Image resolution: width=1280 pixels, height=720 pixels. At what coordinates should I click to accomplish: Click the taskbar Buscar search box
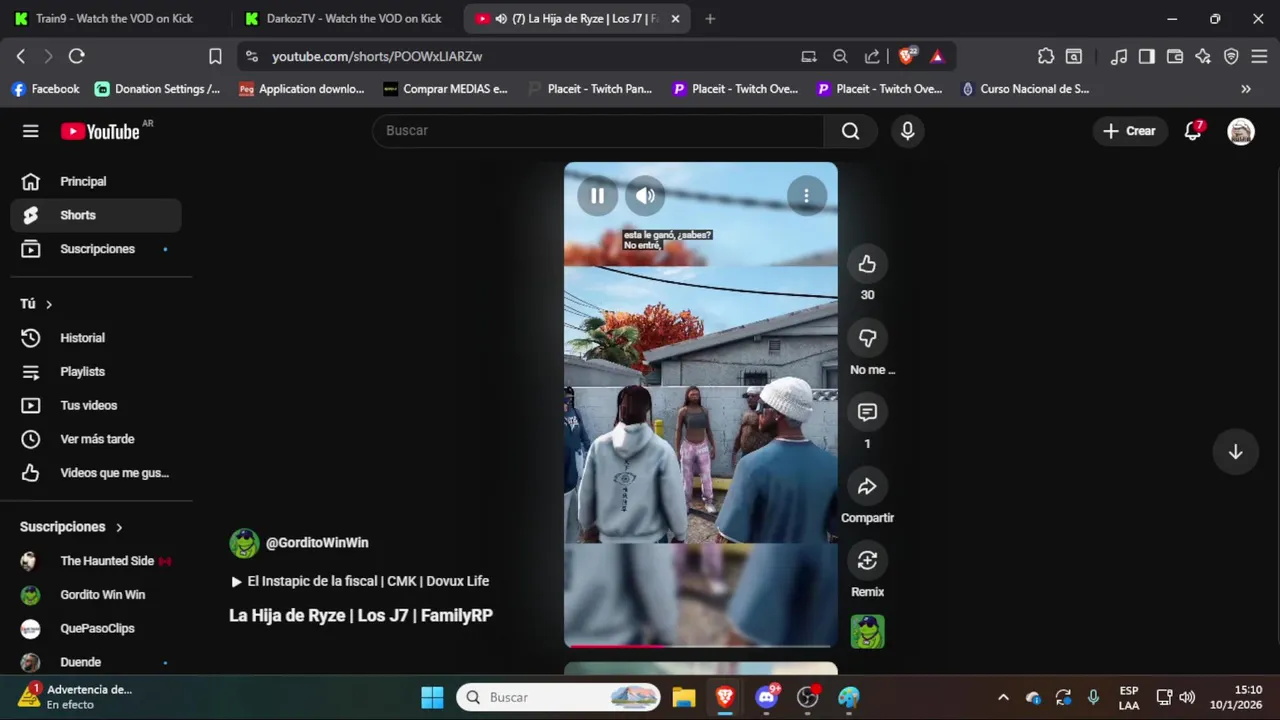tap(559, 697)
